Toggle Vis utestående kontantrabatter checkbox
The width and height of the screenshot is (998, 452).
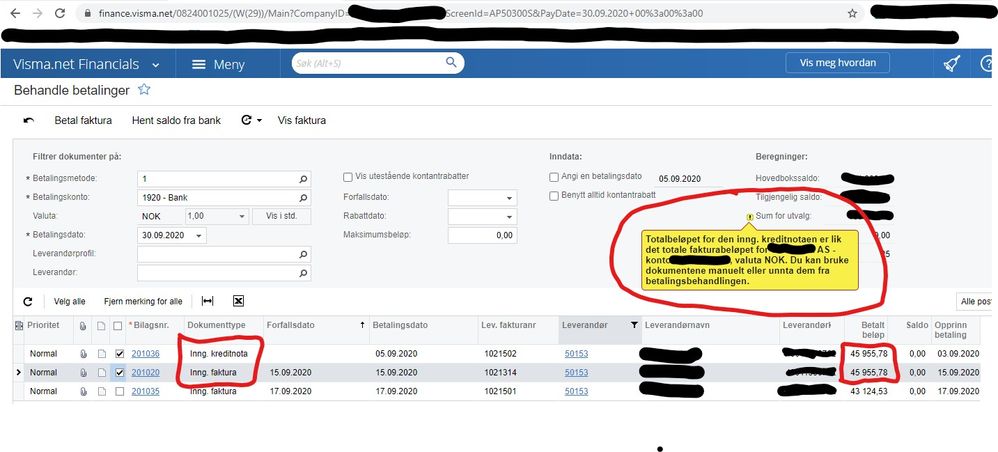tap(348, 177)
